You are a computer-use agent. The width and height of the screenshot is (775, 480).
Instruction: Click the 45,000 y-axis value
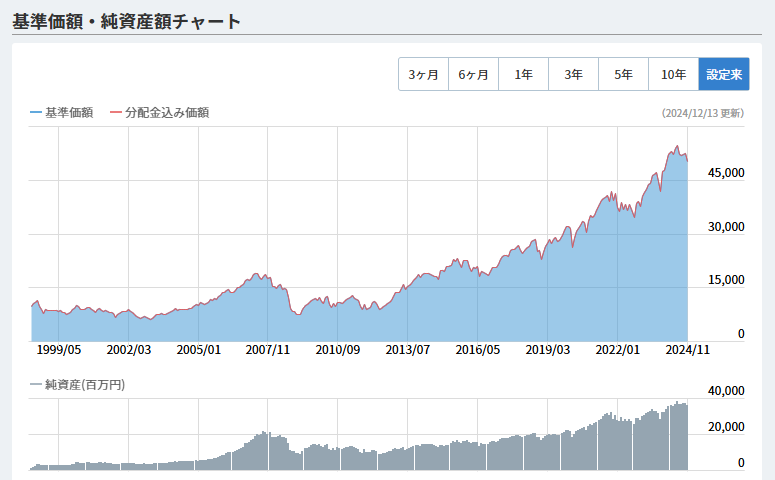coord(726,173)
